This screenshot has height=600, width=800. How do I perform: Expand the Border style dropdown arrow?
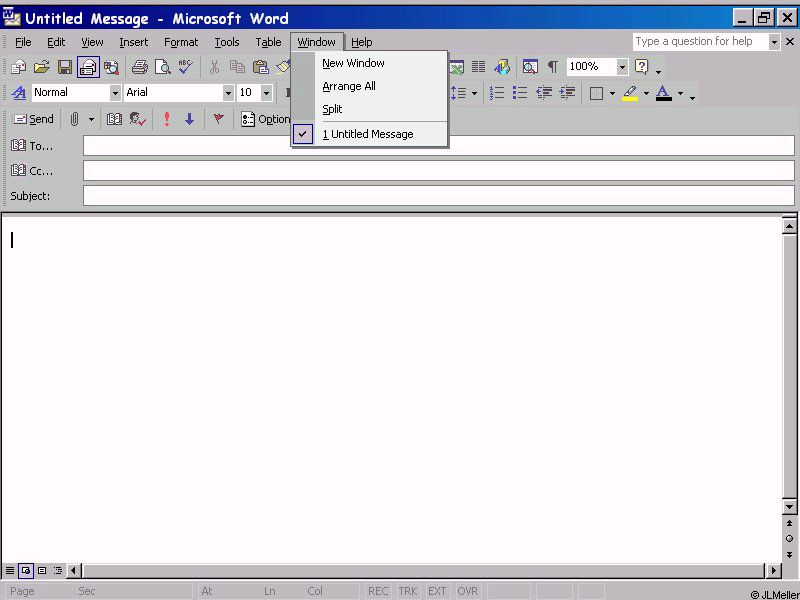click(612, 93)
